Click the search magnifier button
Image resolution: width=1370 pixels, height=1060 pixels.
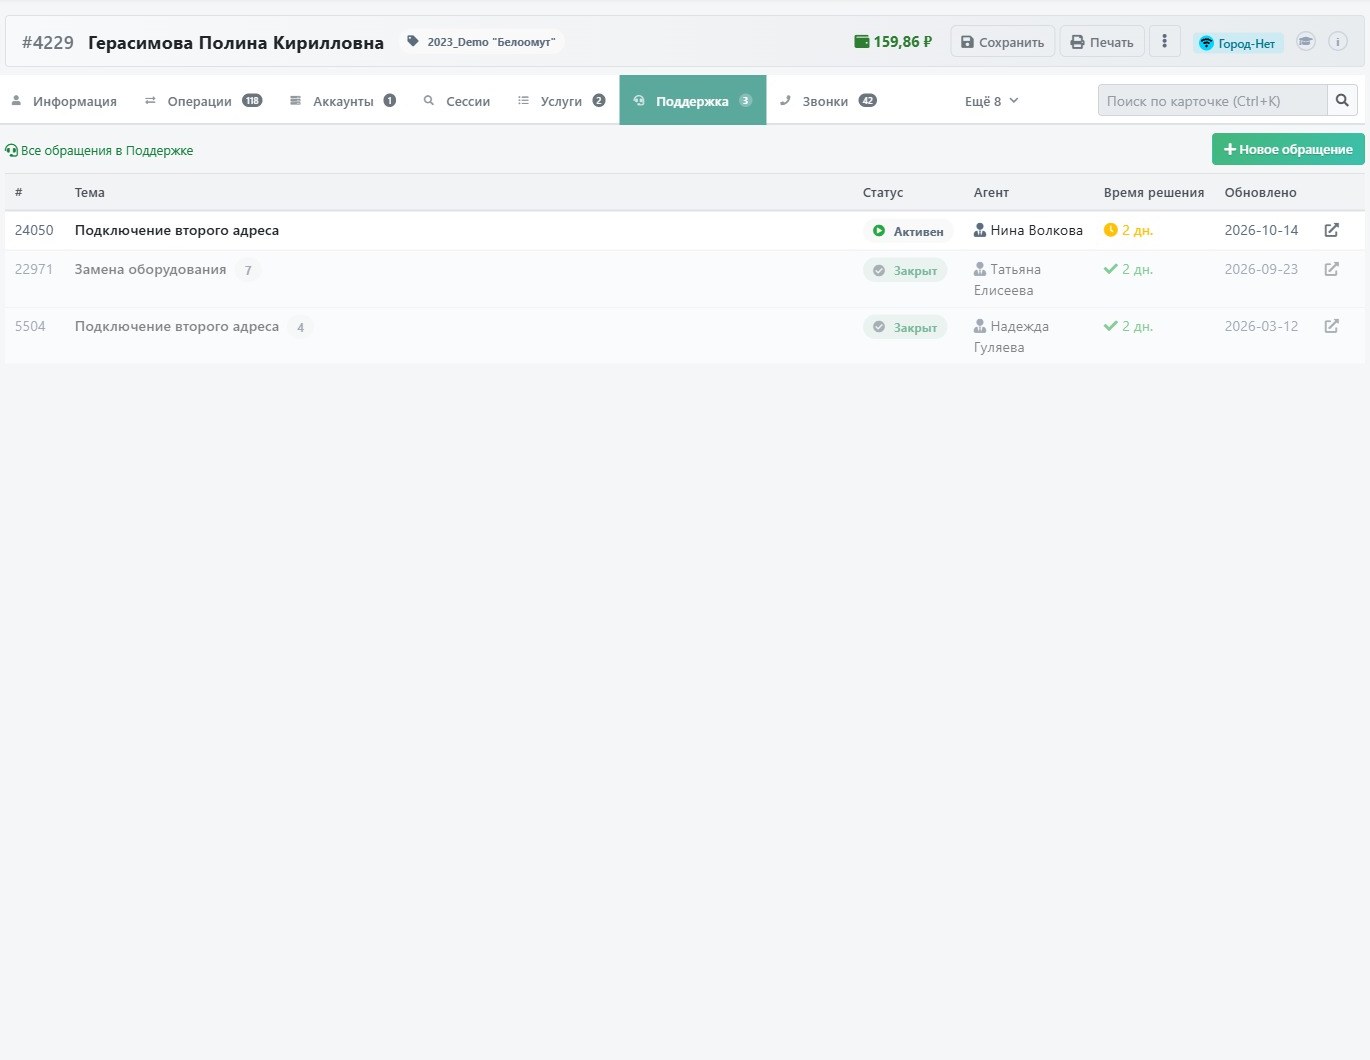[x=1342, y=100]
